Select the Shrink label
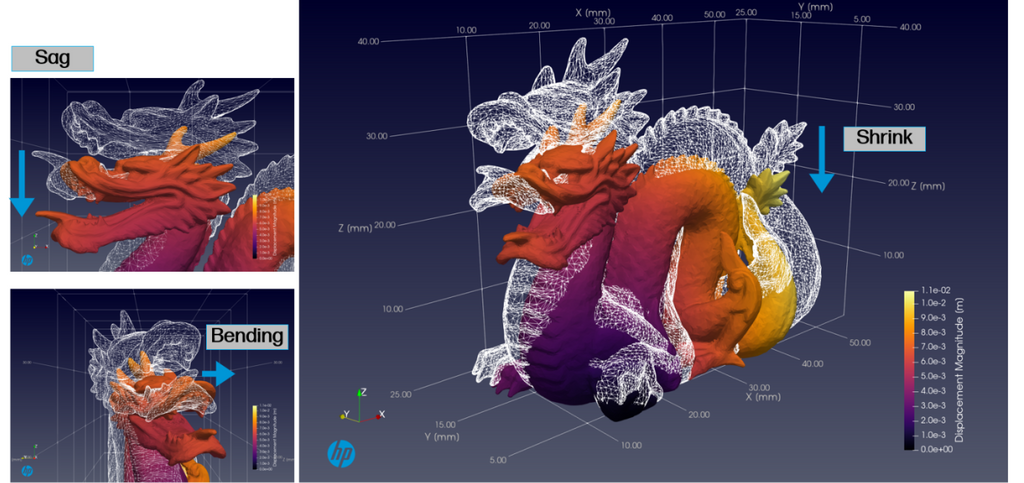Screen dimensions: 1024x483 (884, 138)
